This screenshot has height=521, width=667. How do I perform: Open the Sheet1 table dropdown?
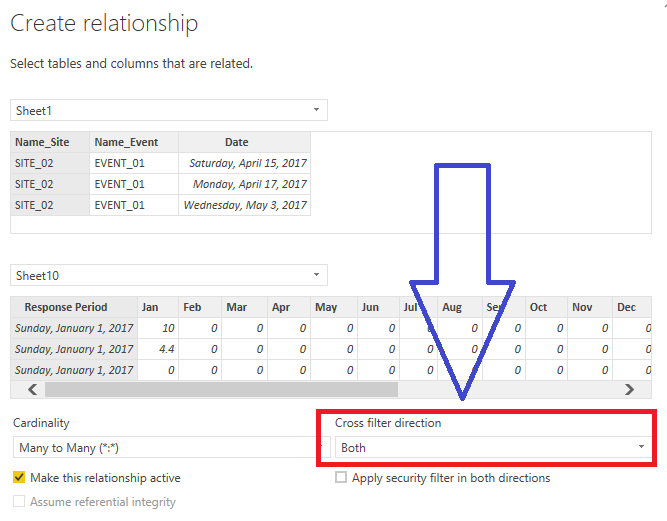coord(168,110)
